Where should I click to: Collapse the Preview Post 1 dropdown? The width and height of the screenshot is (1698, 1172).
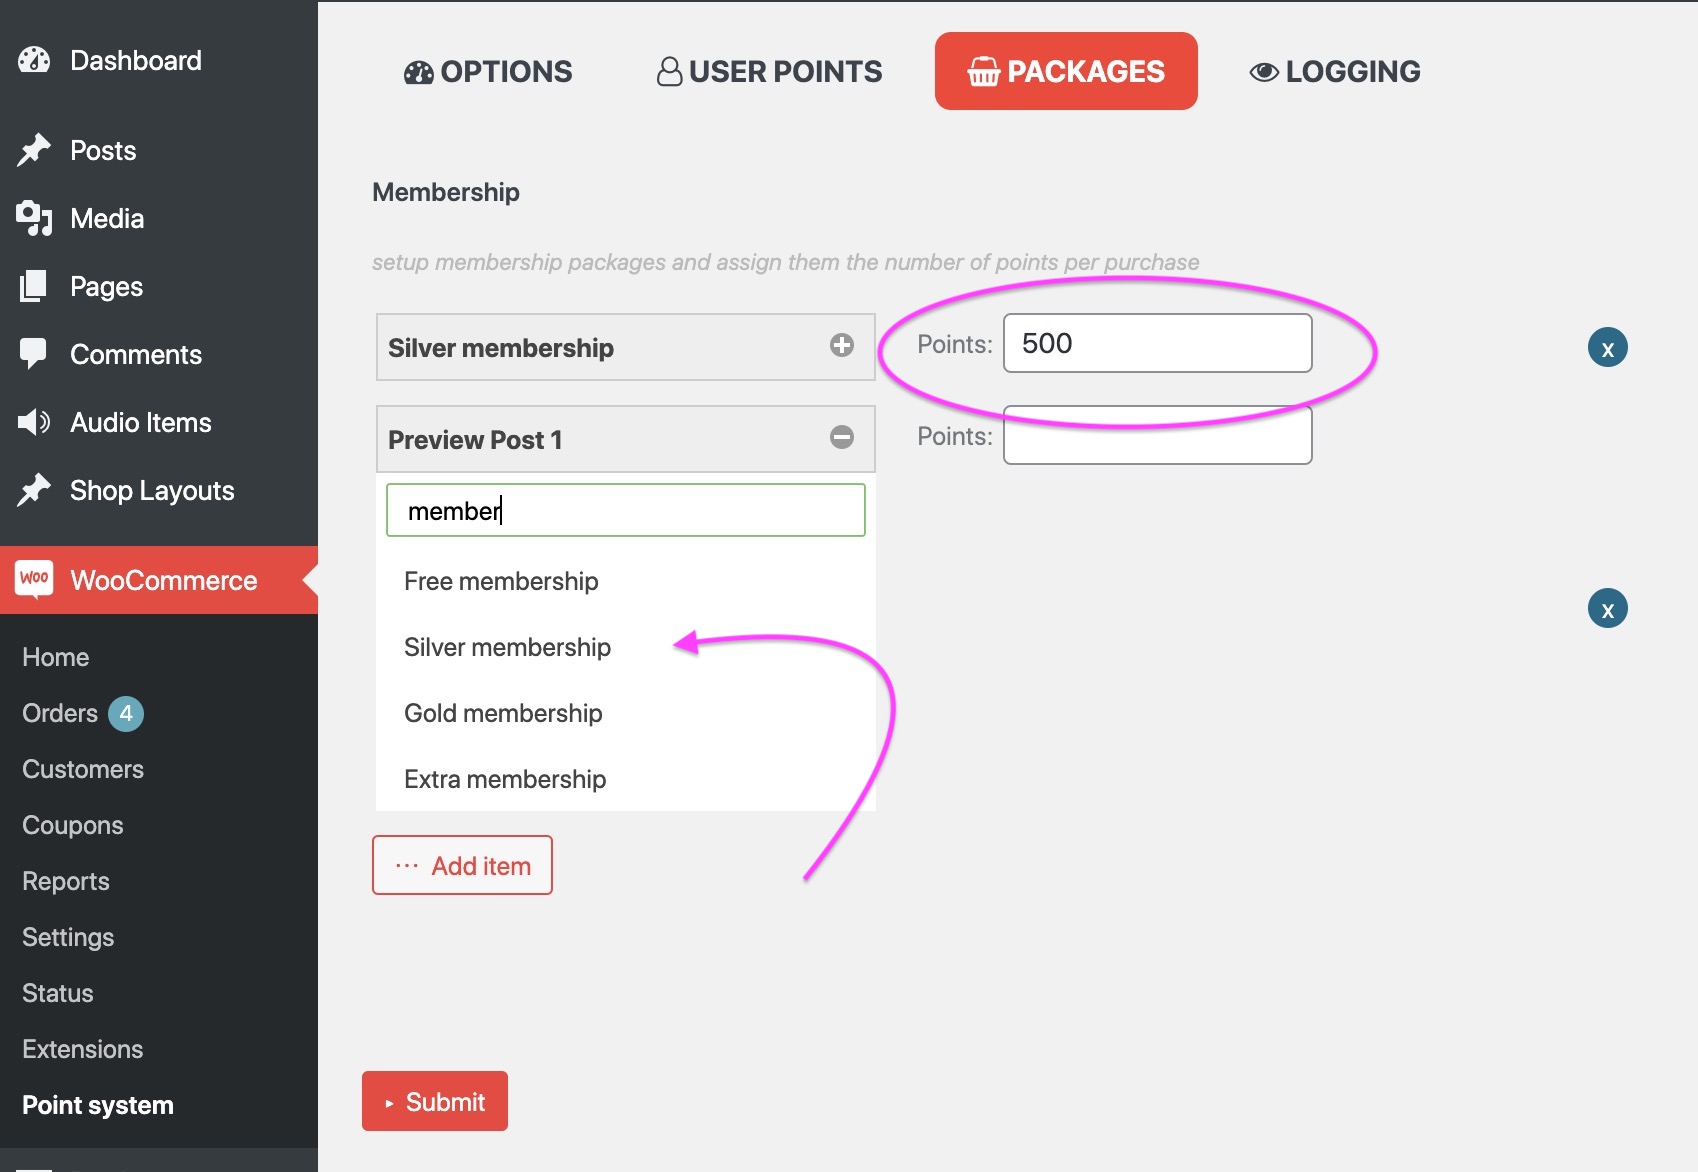tap(842, 437)
